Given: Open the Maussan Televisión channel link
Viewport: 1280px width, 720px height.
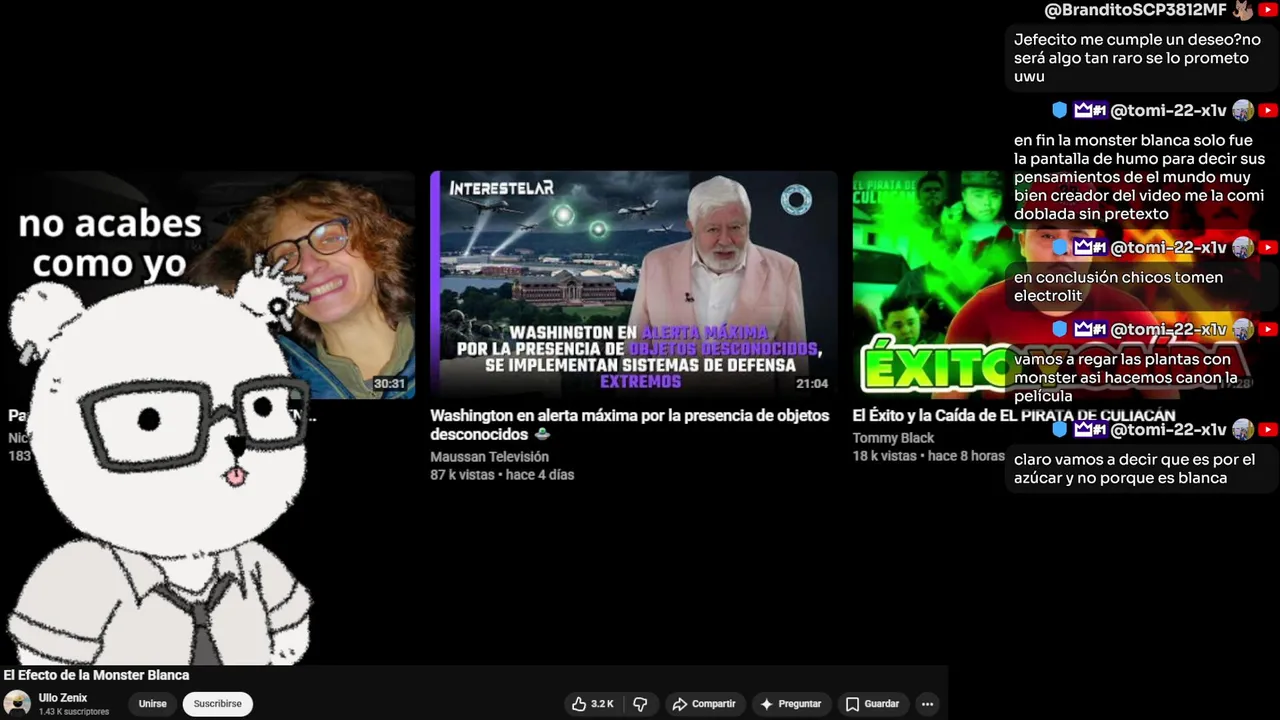Looking at the screenshot, I should coord(489,456).
